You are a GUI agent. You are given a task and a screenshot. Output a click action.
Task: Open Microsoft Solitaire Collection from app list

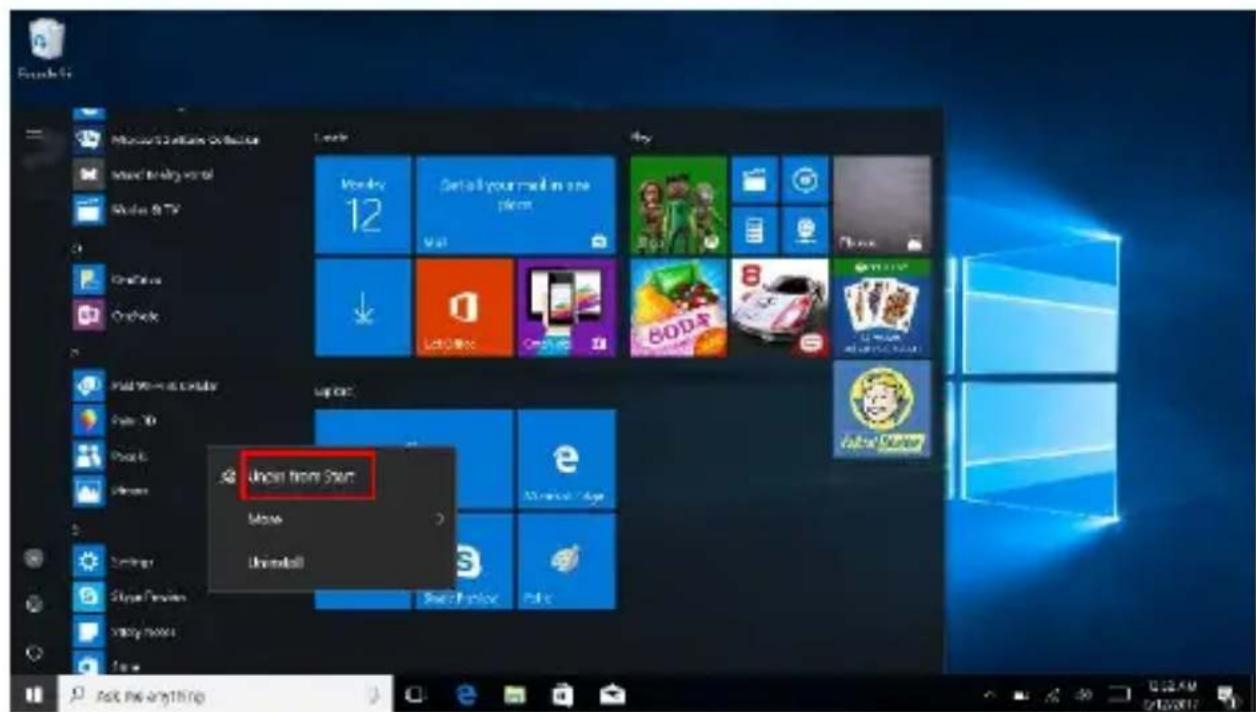click(x=167, y=140)
